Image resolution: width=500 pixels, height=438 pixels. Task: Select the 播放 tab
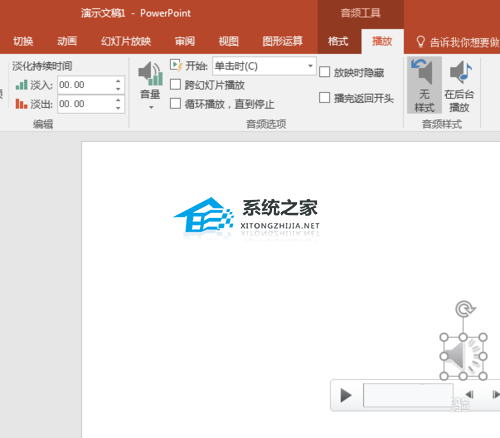coord(382,41)
